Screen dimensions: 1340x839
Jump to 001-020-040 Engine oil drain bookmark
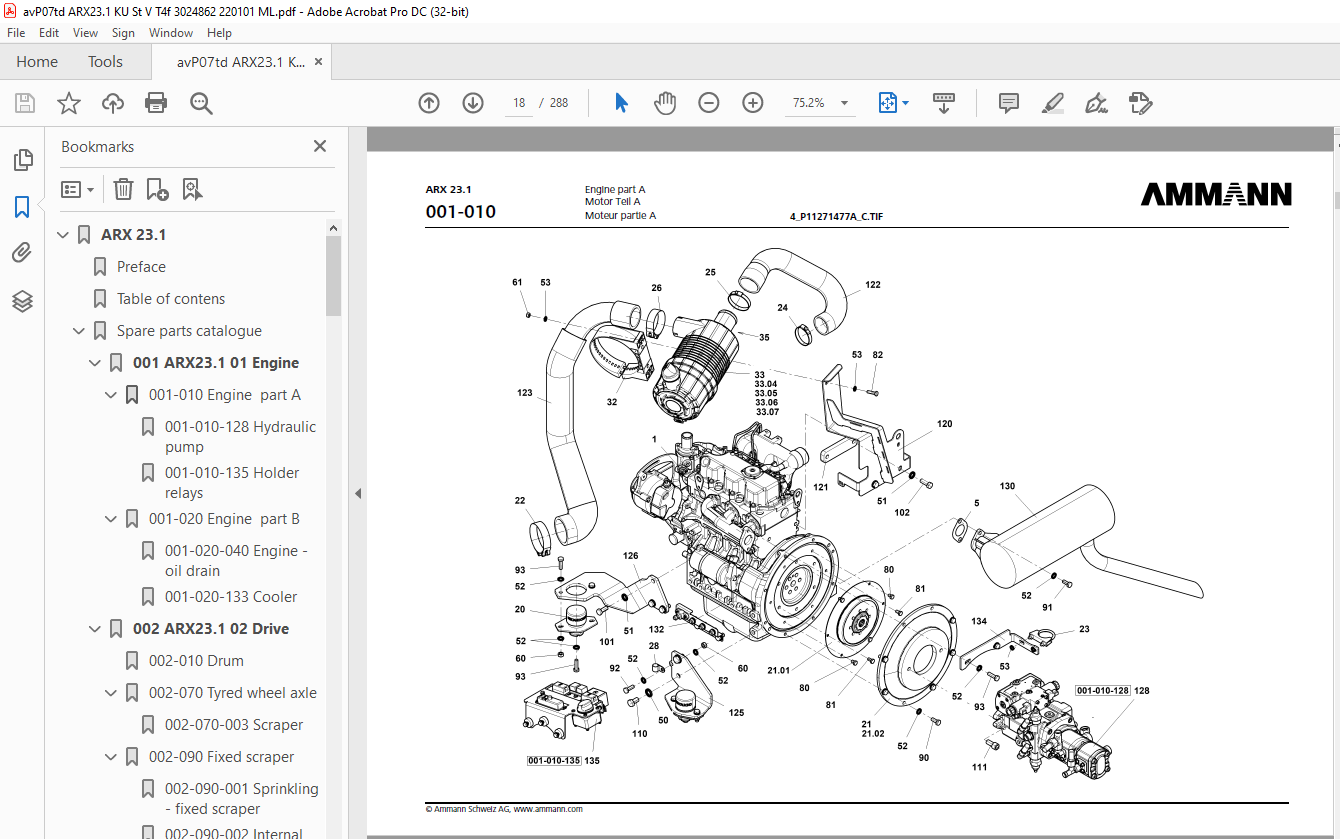[236, 561]
